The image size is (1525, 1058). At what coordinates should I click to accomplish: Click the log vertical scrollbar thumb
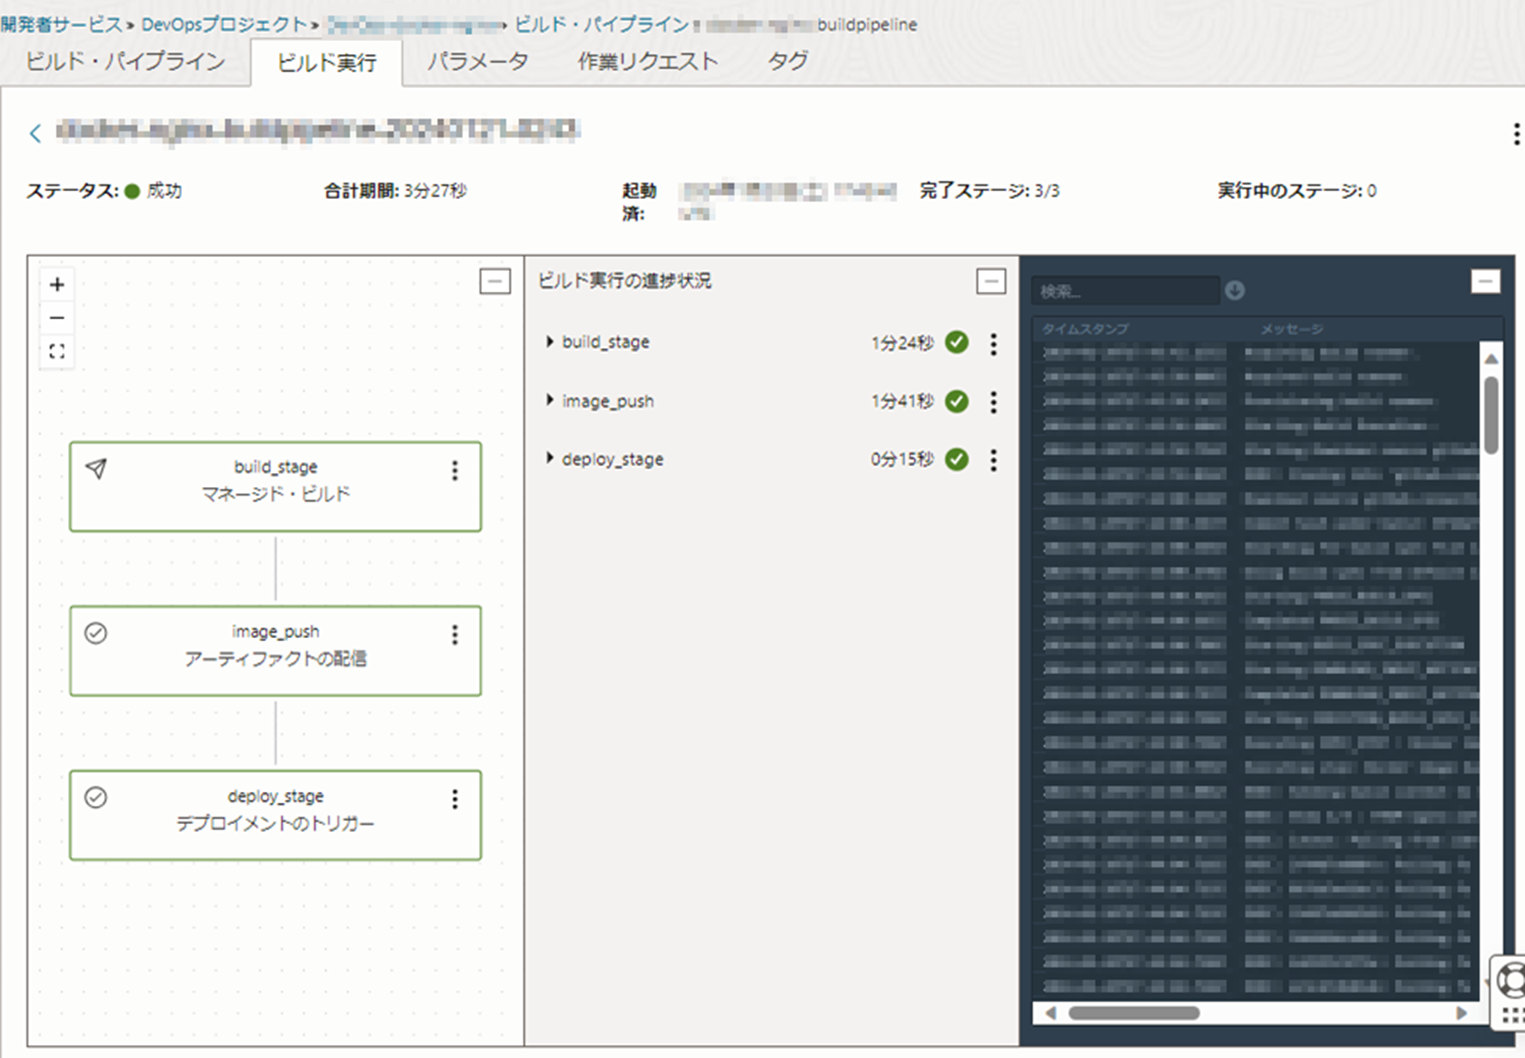[x=1491, y=414]
